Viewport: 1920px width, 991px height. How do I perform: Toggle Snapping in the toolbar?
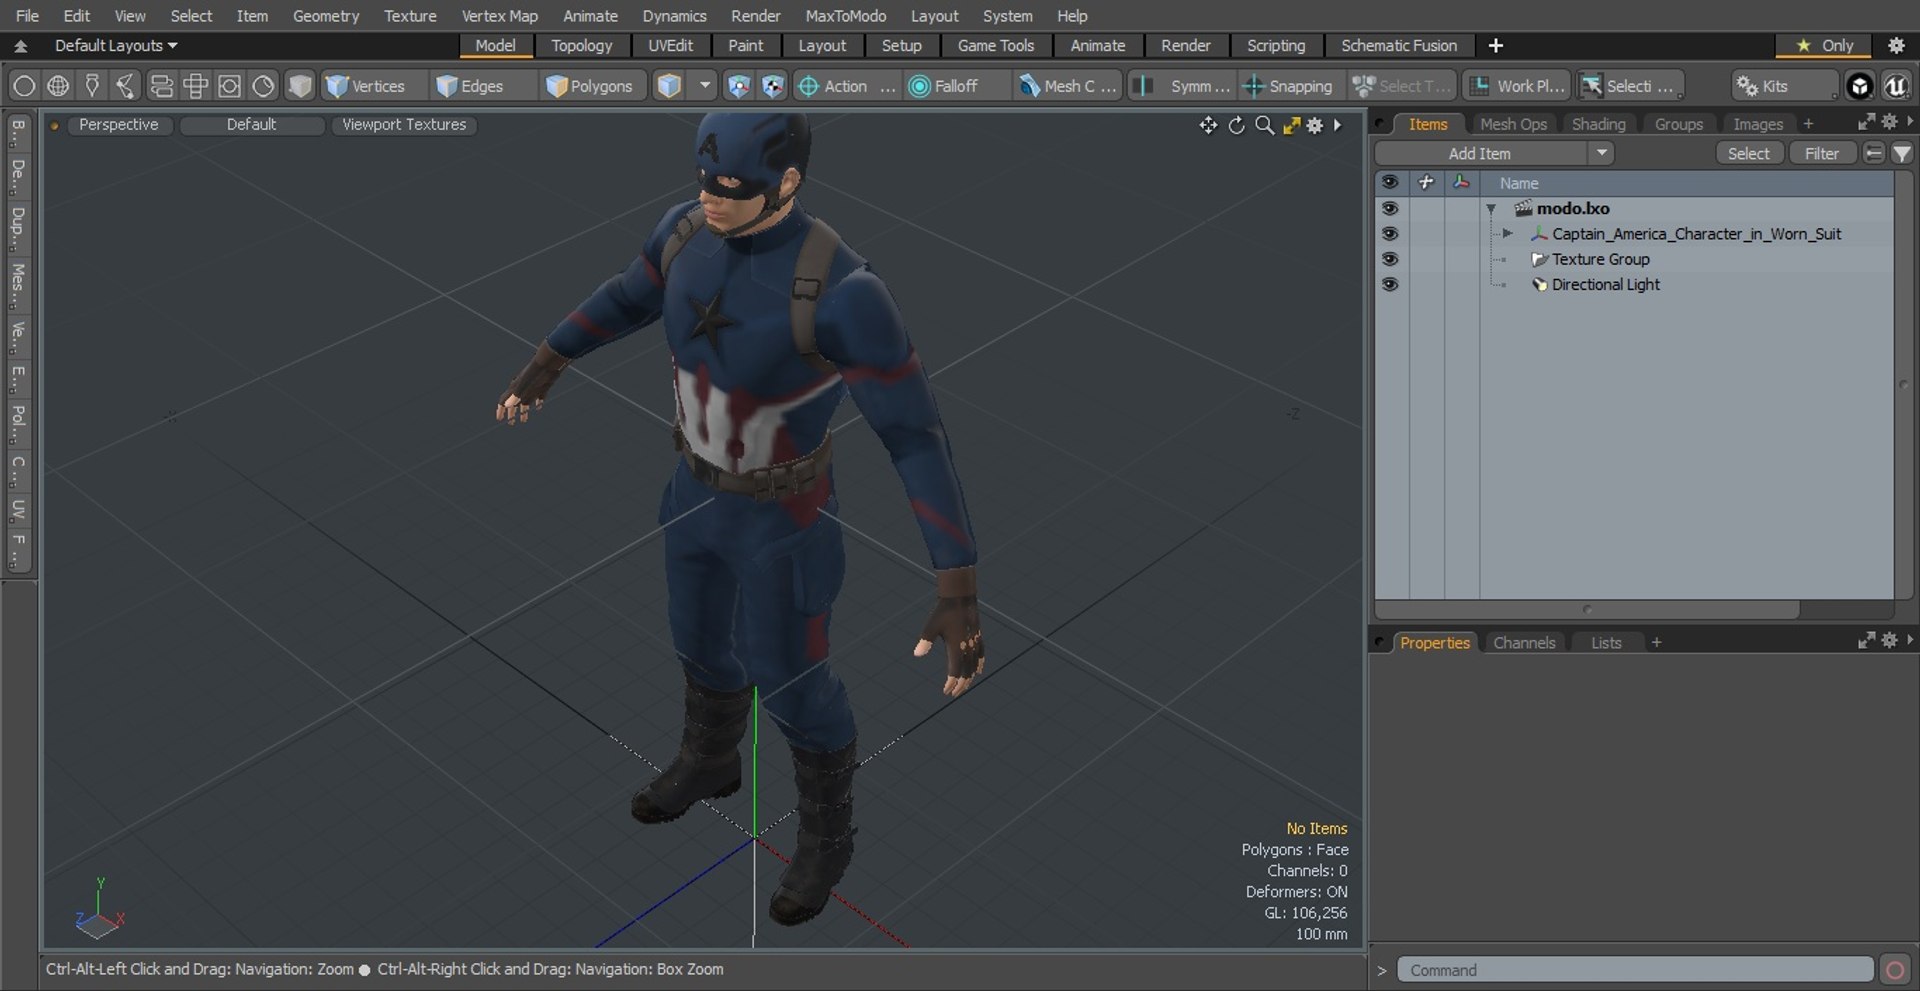pyautogui.click(x=1289, y=86)
